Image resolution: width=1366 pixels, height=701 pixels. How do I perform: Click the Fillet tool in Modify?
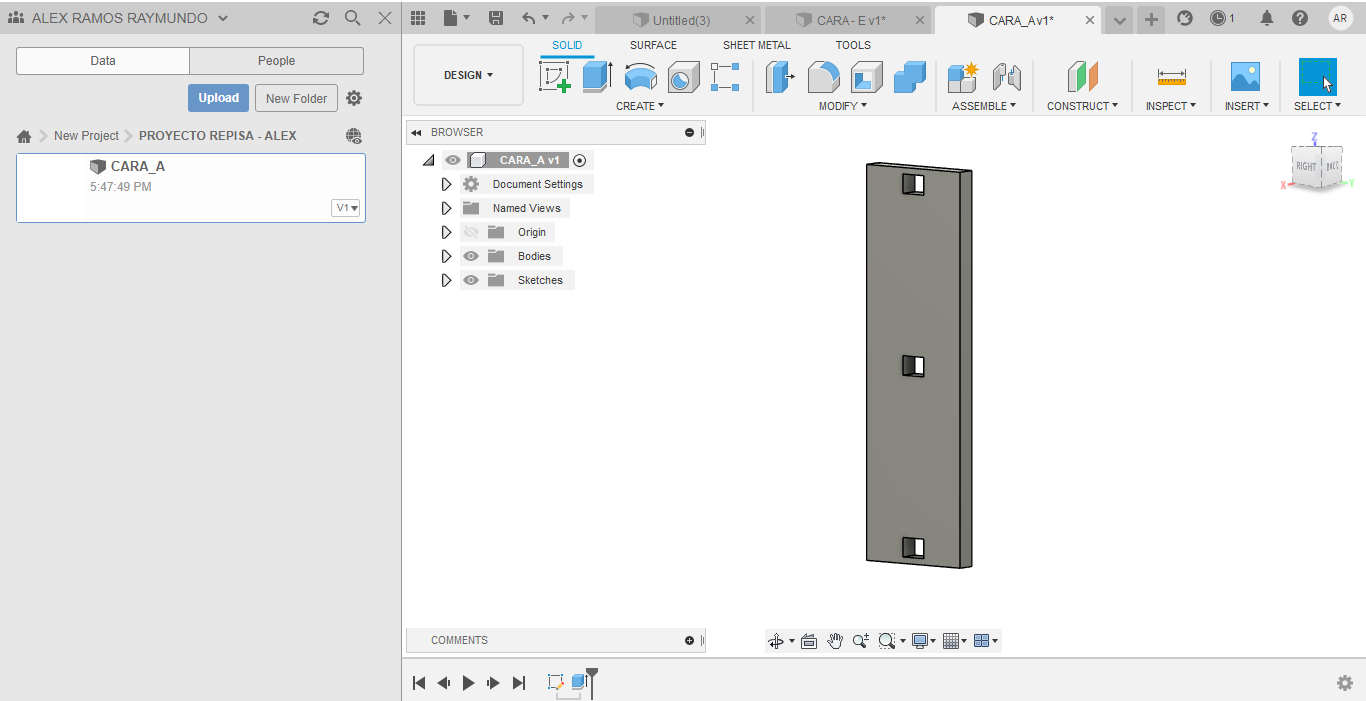point(823,77)
